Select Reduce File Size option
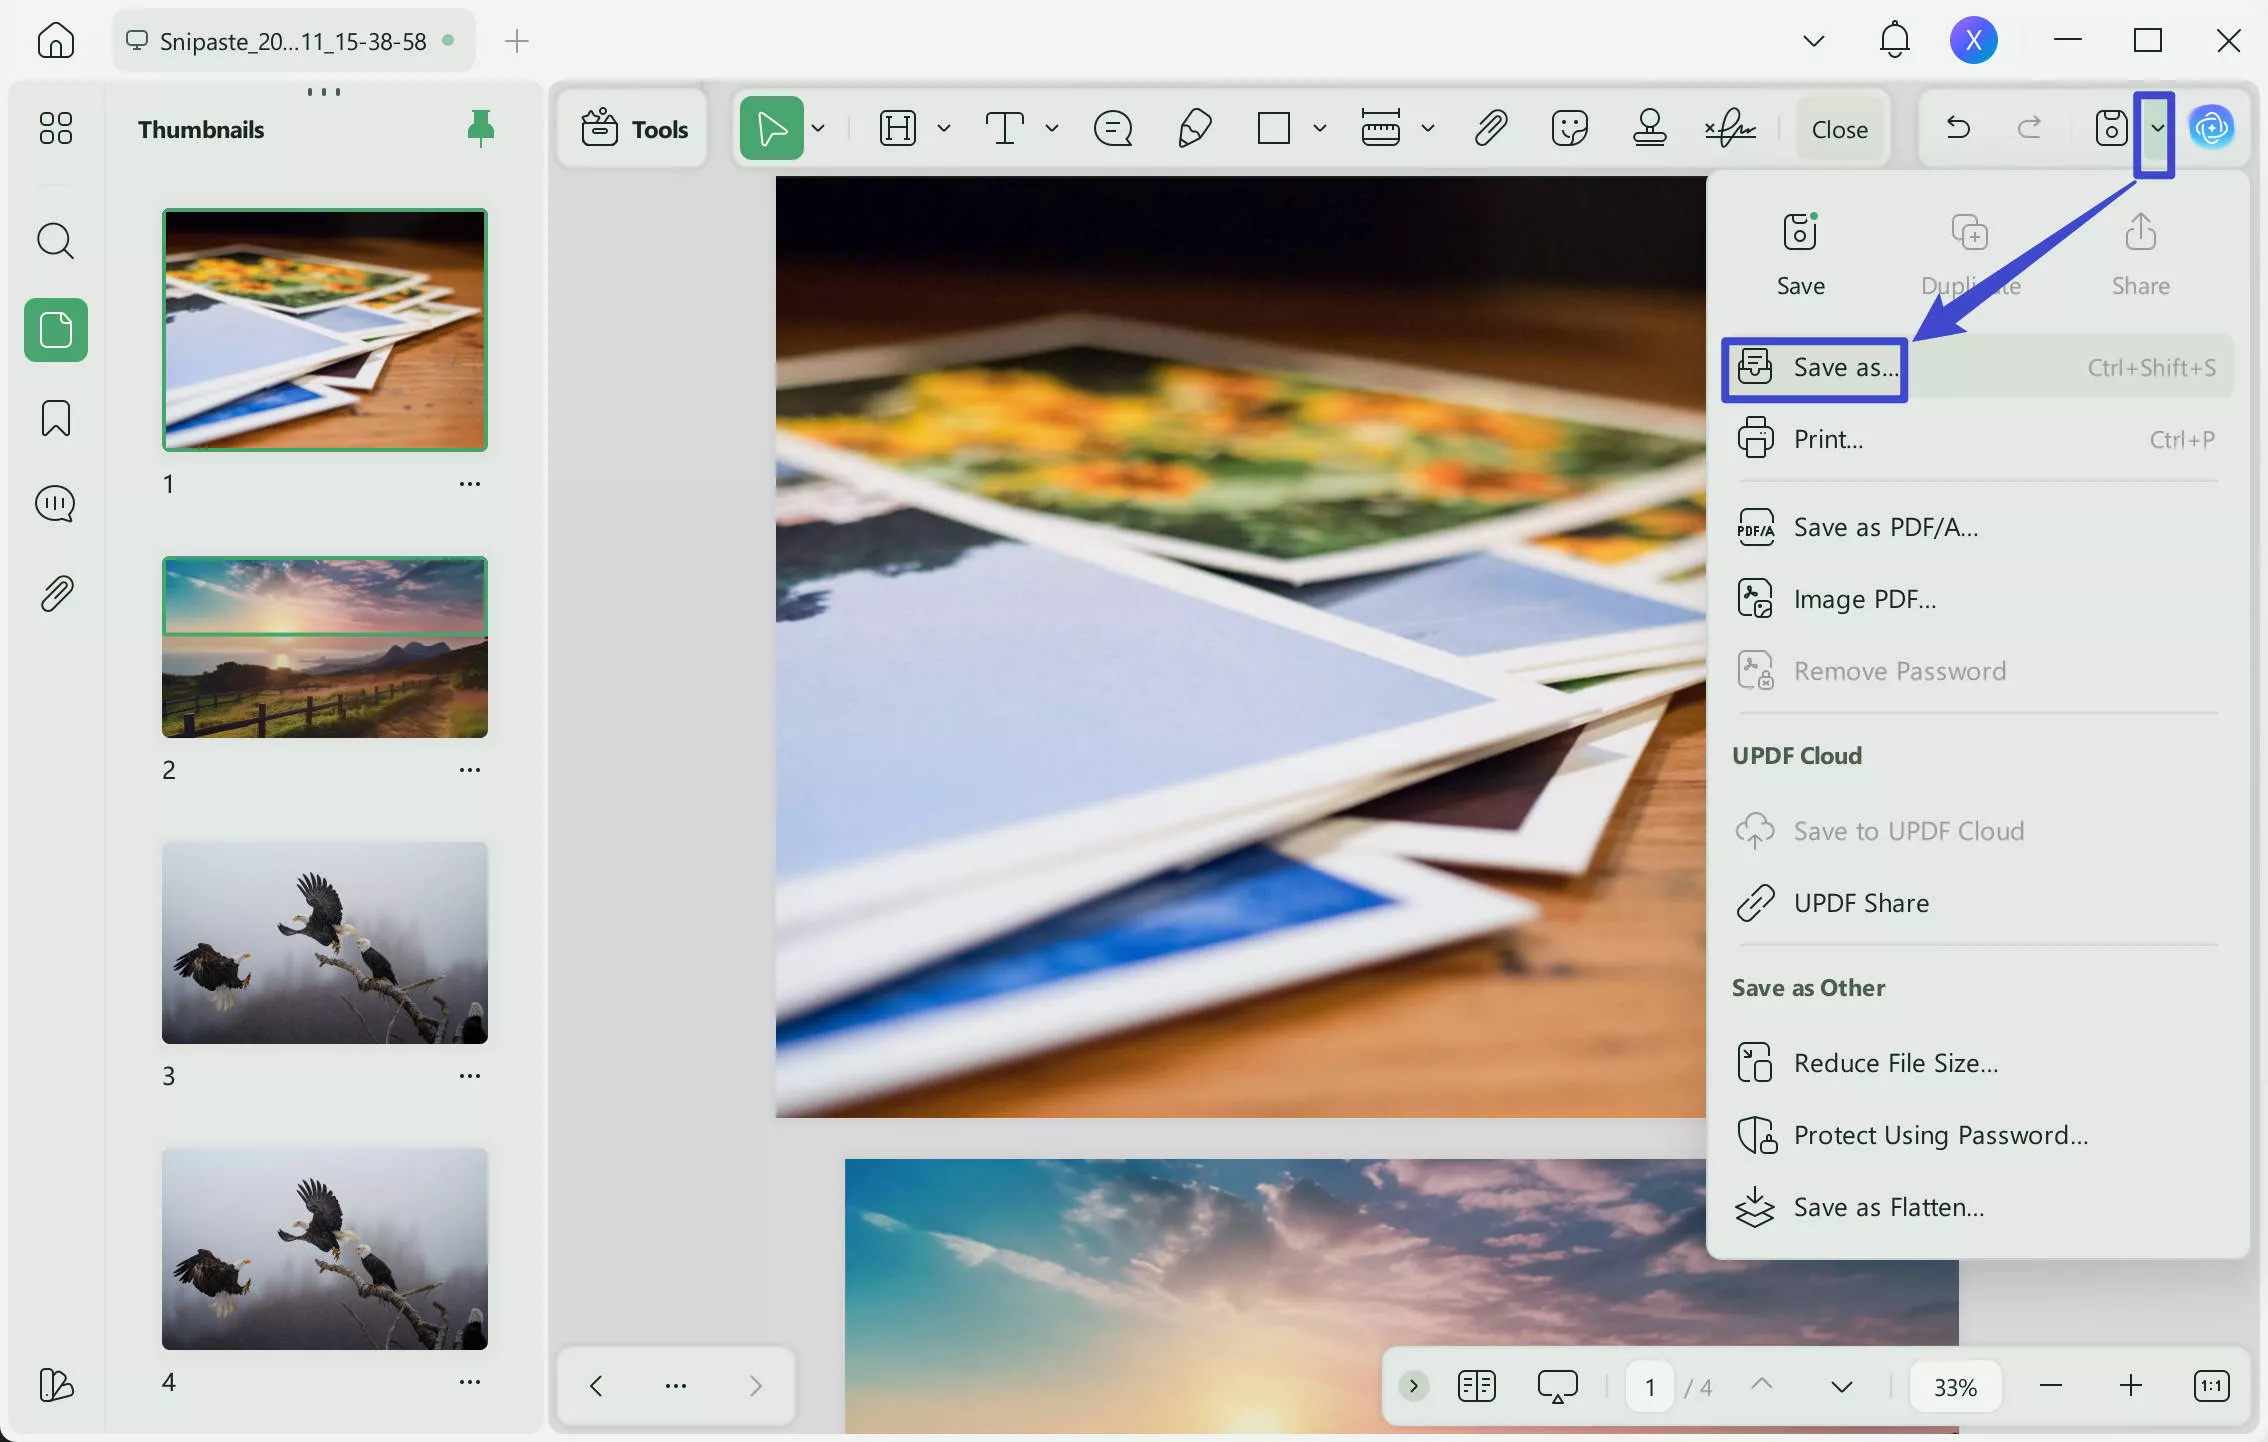Image resolution: width=2268 pixels, height=1442 pixels. pyautogui.click(x=1895, y=1063)
